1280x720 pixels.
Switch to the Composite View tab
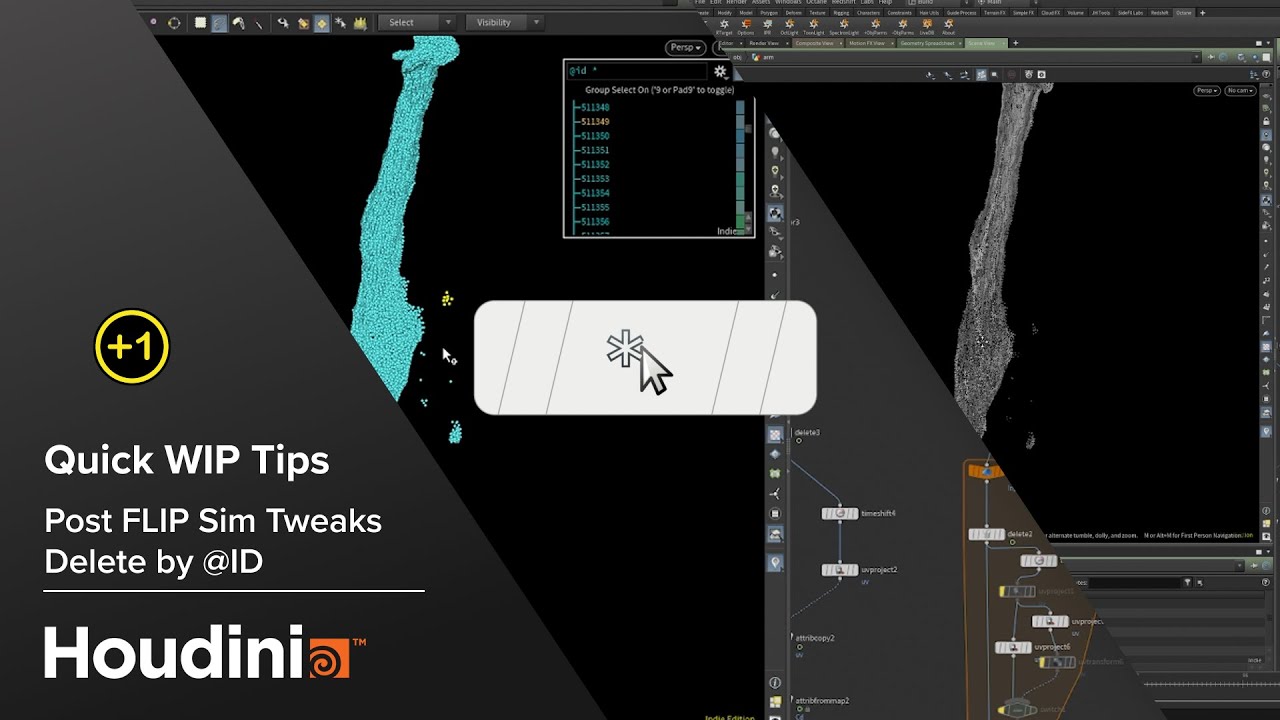(x=814, y=43)
